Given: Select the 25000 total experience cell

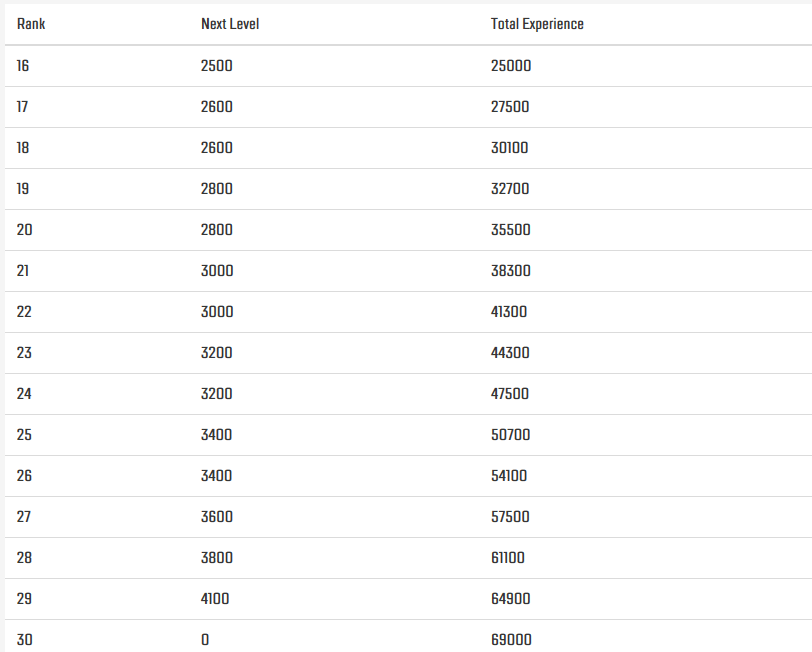Looking at the screenshot, I should (x=511, y=66).
